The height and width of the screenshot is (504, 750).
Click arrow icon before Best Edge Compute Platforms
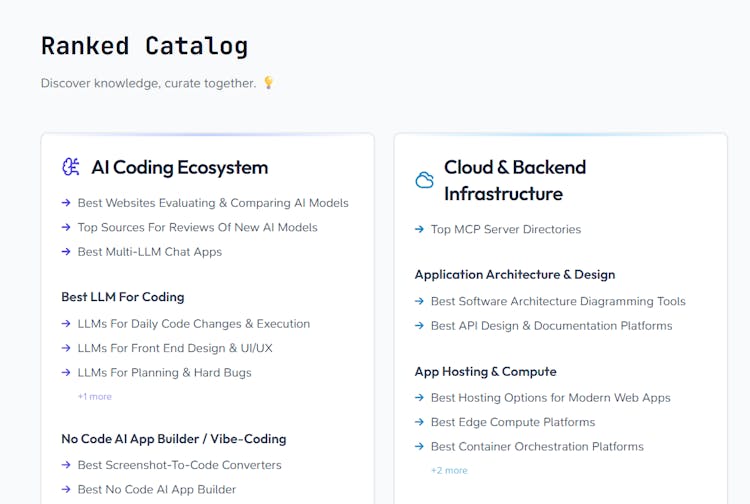(x=419, y=422)
